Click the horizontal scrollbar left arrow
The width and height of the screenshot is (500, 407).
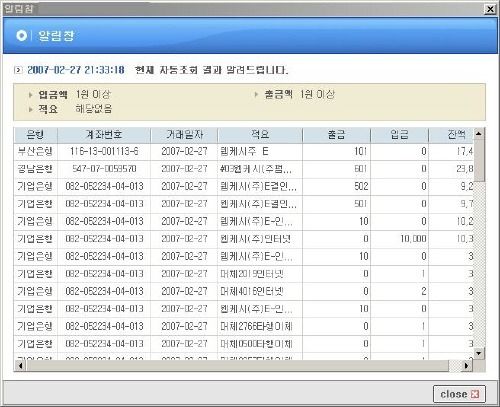[20, 366]
